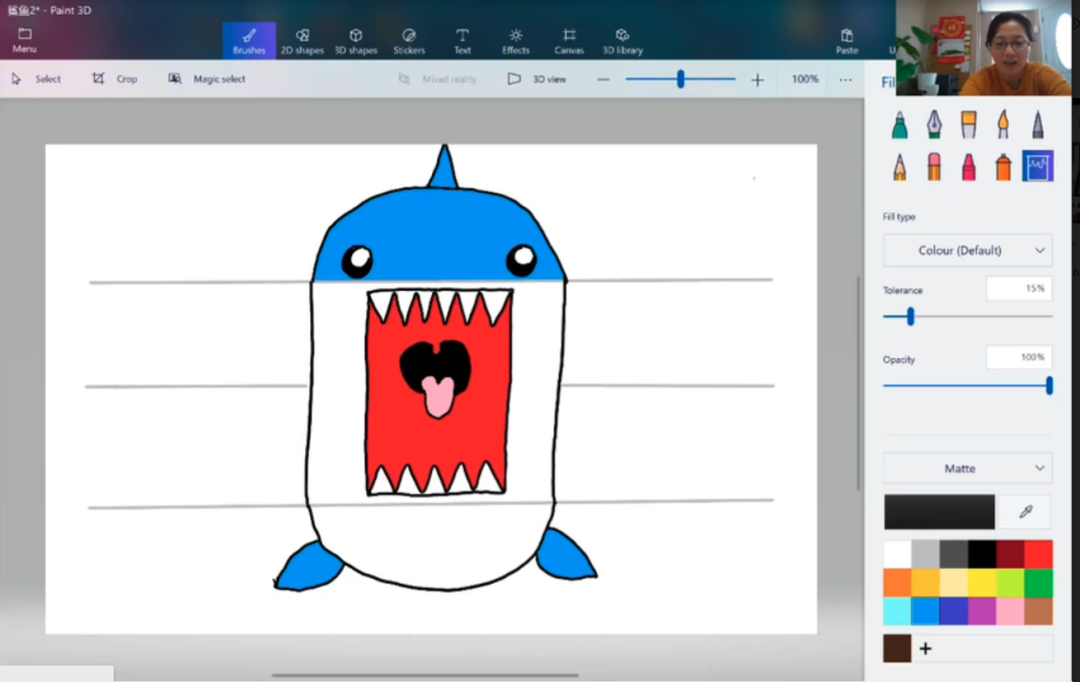Open the 3D library
The image size is (1080, 682).
click(x=623, y=41)
